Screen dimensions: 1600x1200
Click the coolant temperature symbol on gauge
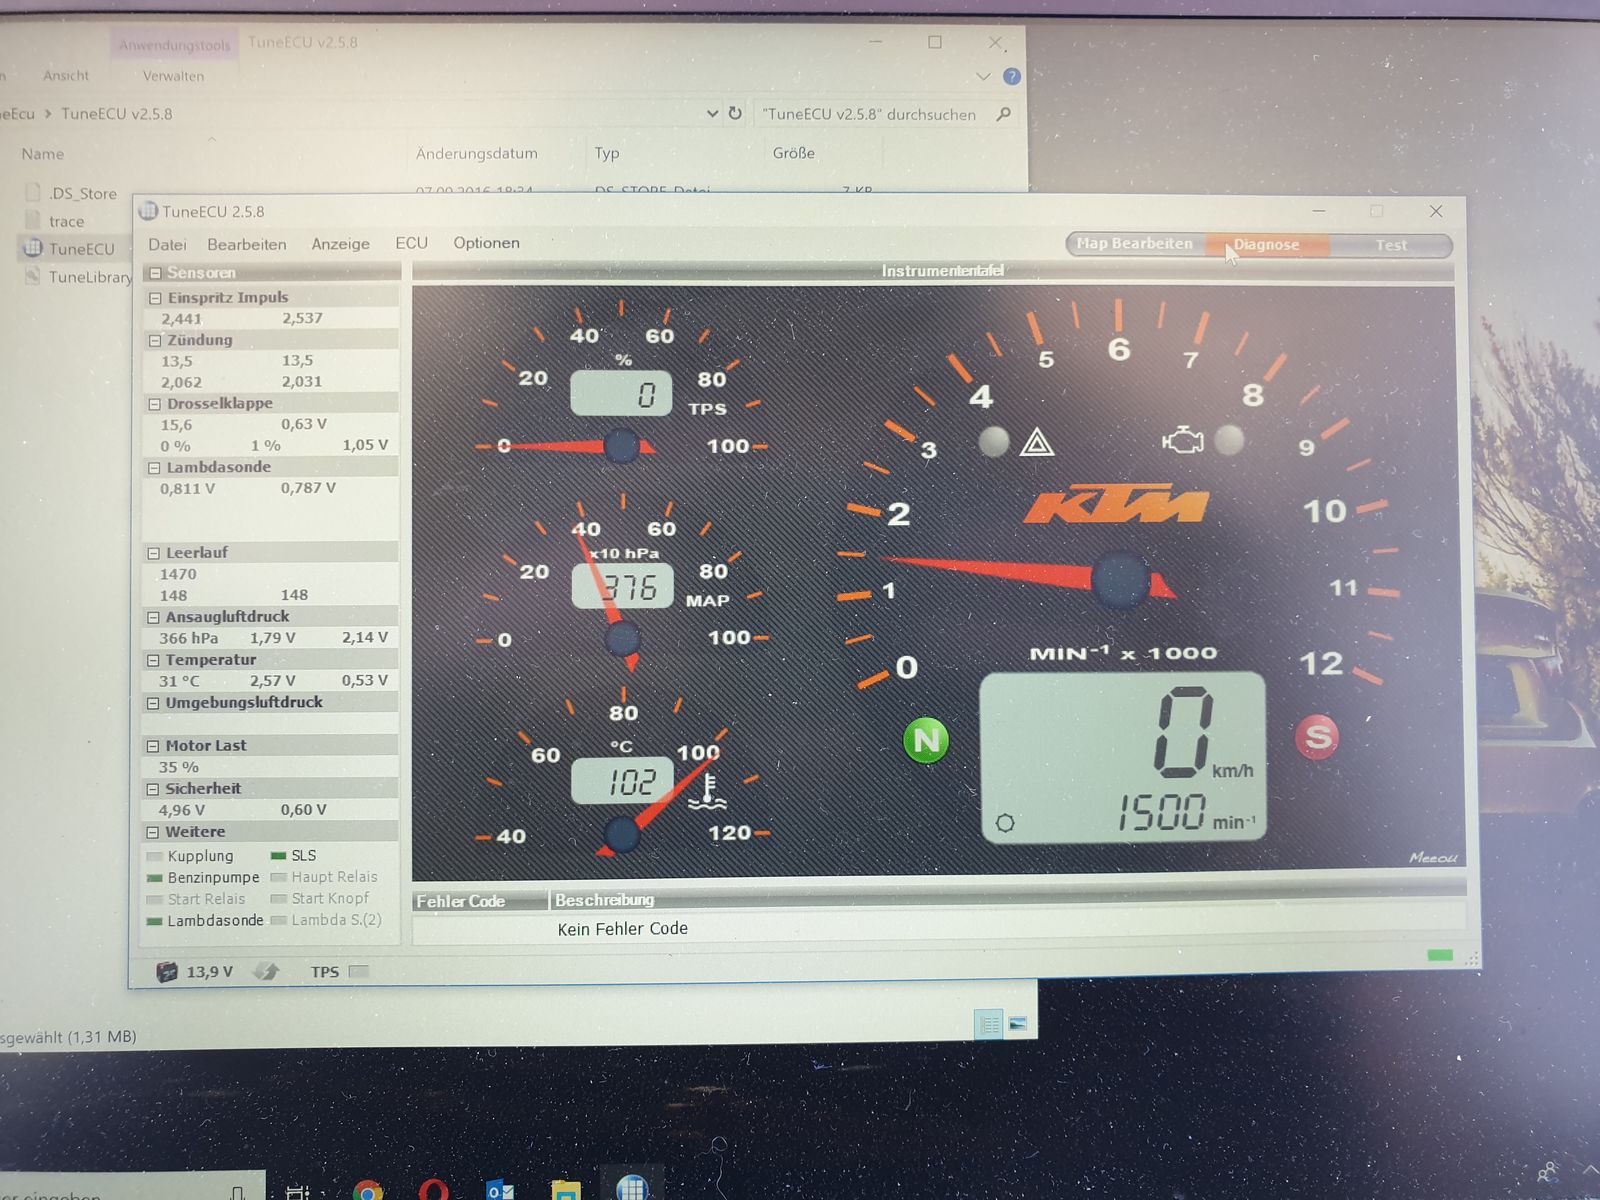tap(708, 790)
